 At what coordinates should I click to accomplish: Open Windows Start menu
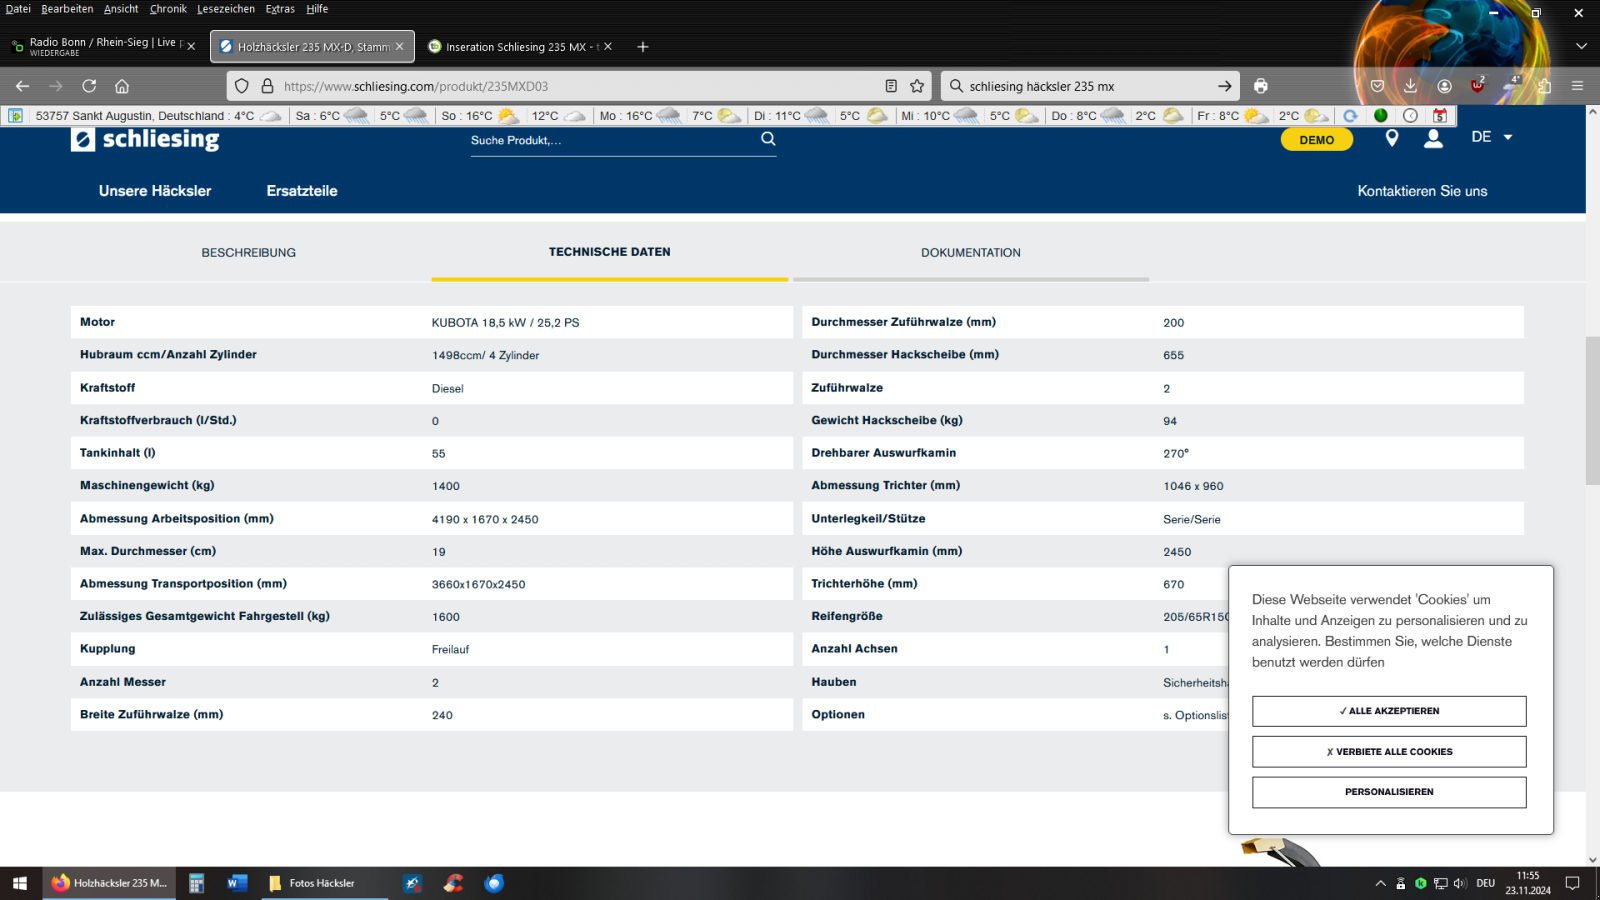pos(20,883)
